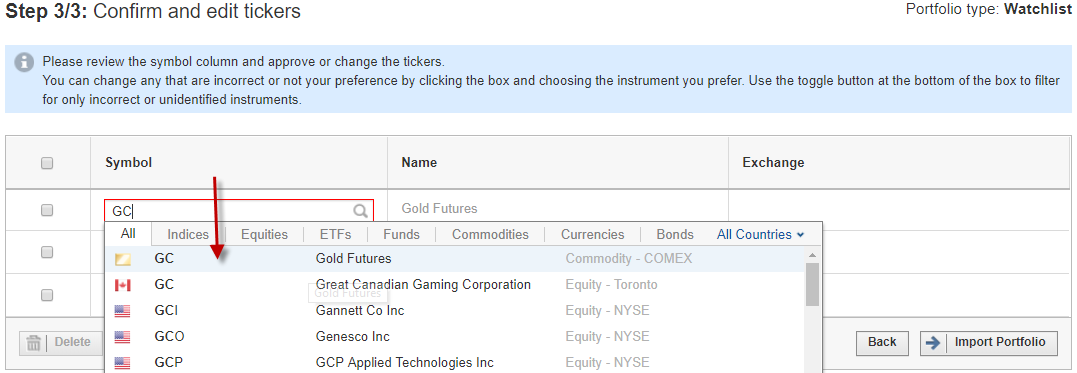
Task: Click the scroll-up arrow in results list
Action: pos(813,255)
